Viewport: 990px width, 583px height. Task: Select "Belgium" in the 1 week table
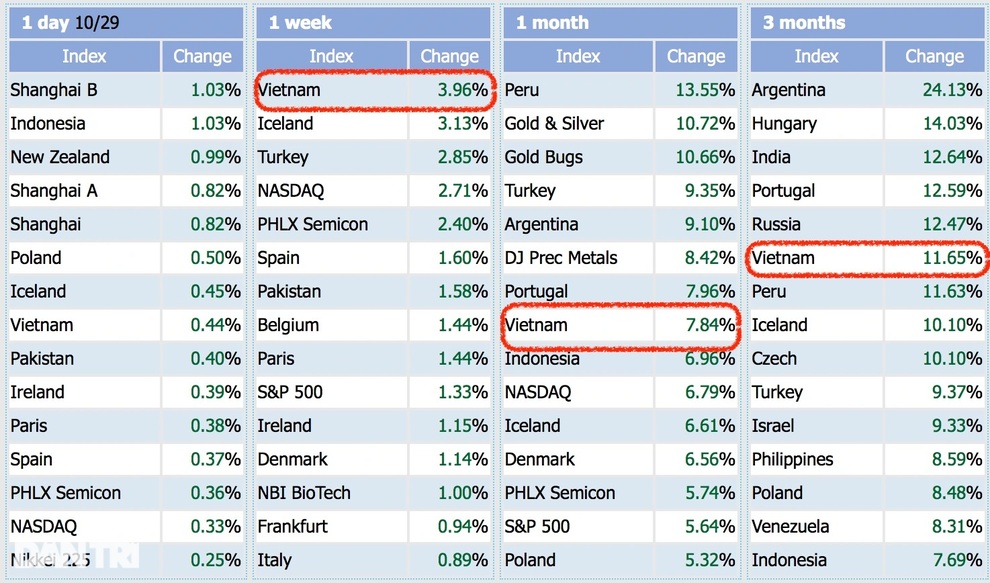click(288, 325)
